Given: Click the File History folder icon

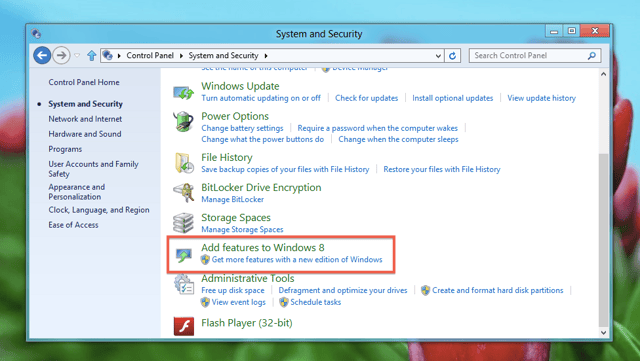Looking at the screenshot, I should coord(183,163).
